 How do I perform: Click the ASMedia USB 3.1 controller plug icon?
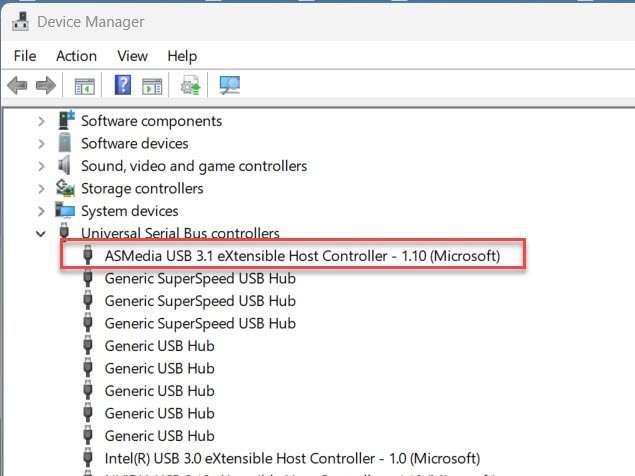(88, 255)
